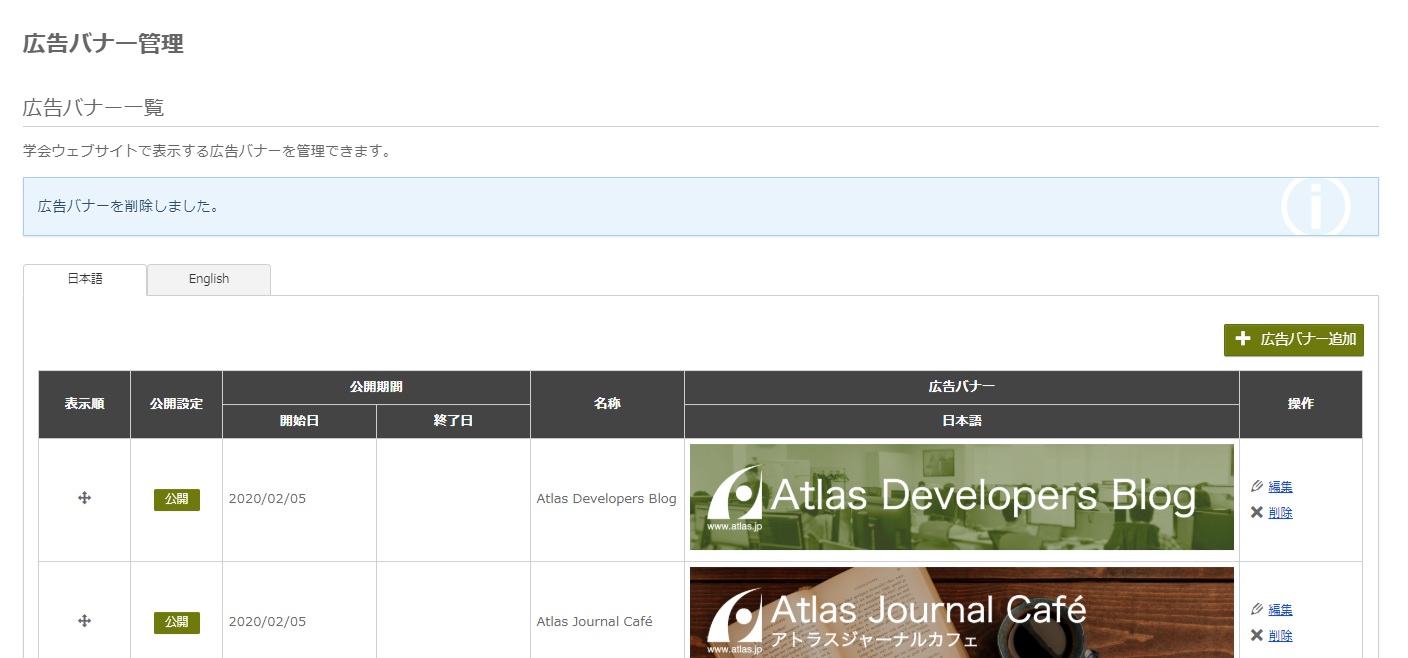Click start date 2020/02/05 of Atlas Journal Café
1408x658 pixels.
267,622
